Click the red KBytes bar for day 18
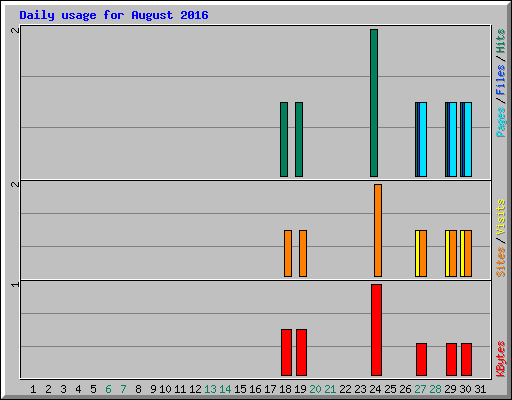512x400 pixels. (x=286, y=353)
